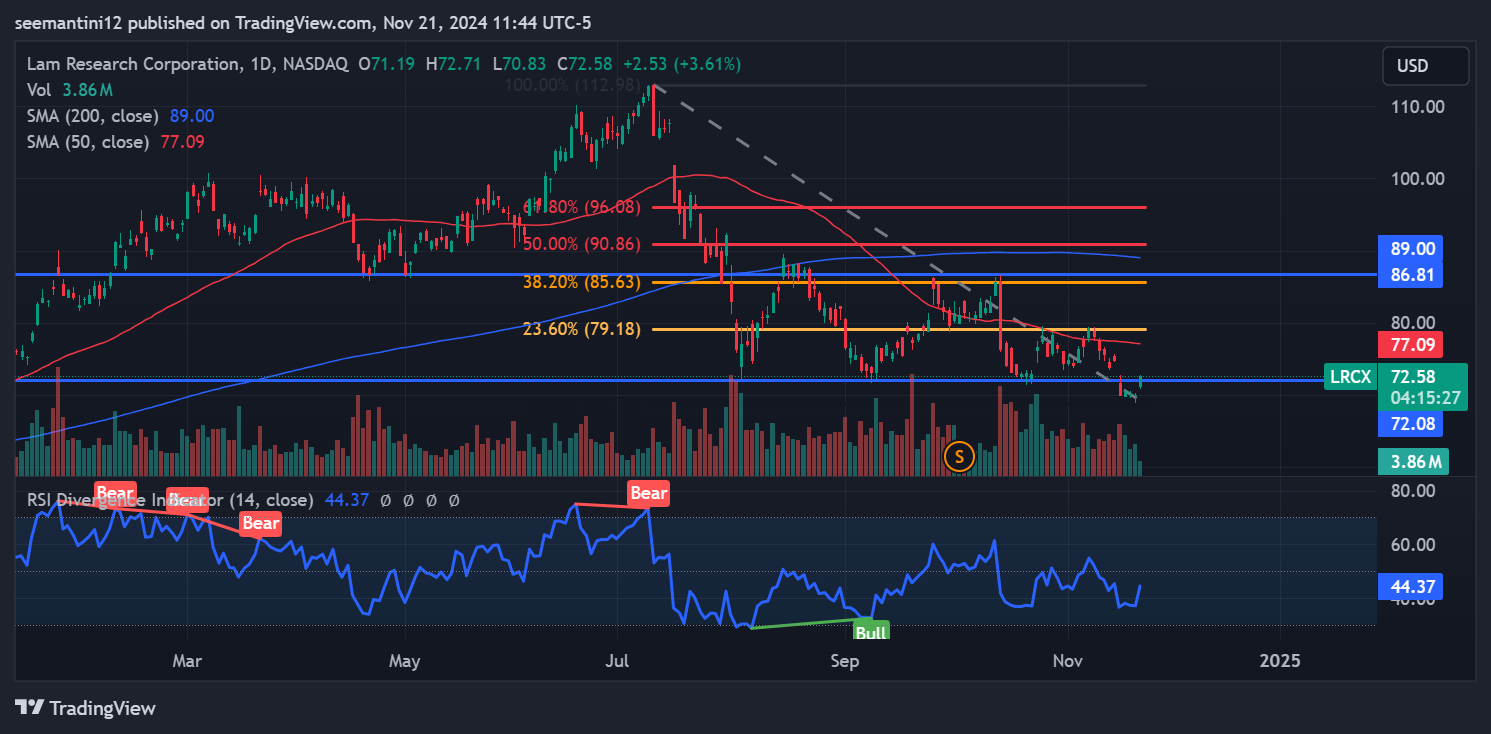Click the 38.20% (85.63) Fibonacci label
The height and width of the screenshot is (734, 1491).
(x=582, y=282)
